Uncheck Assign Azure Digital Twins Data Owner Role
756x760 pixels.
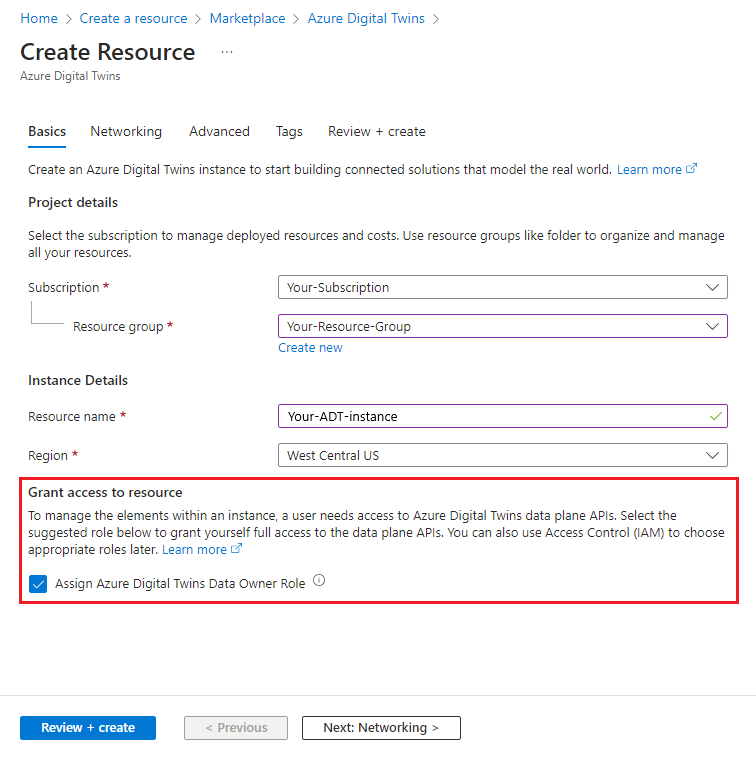pos(38,583)
